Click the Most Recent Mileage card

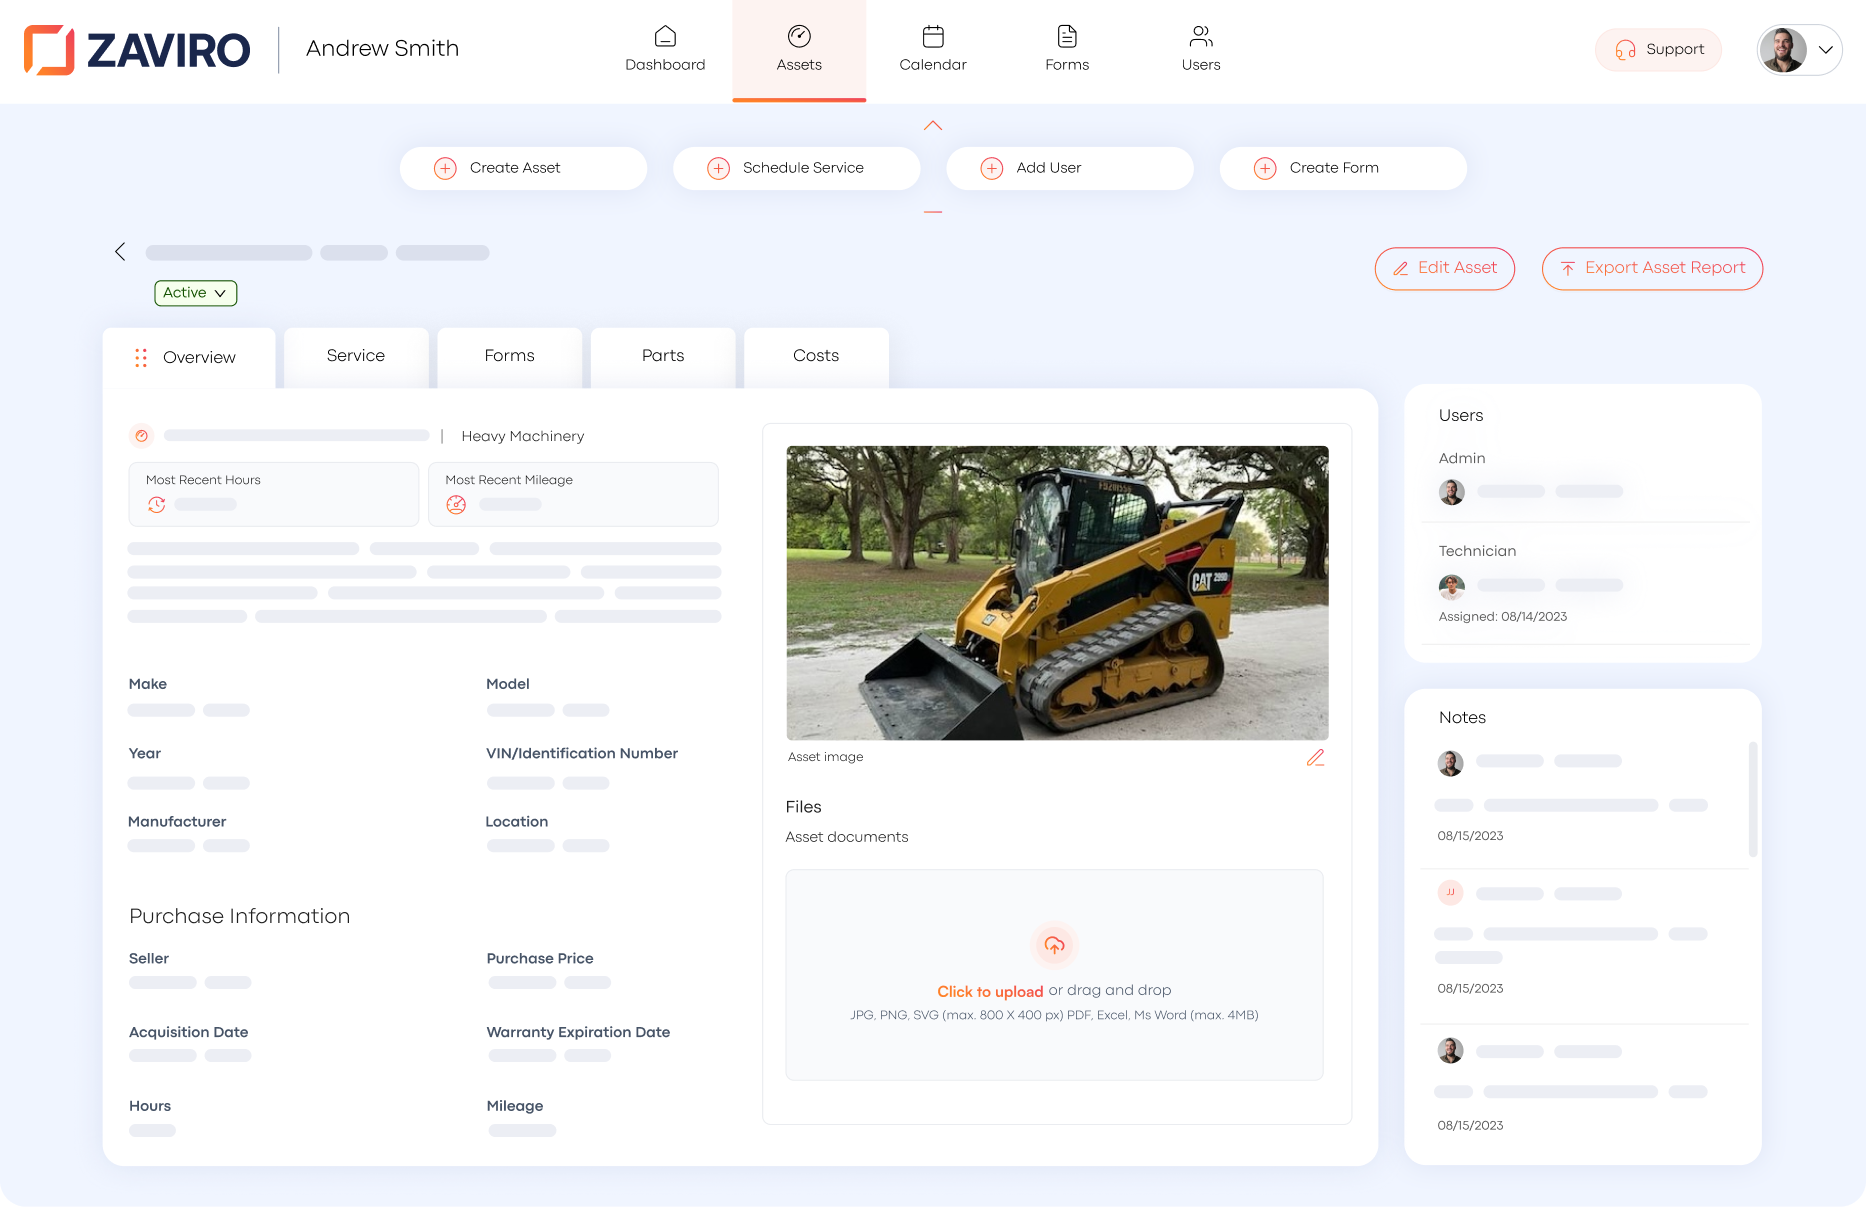pos(573,494)
